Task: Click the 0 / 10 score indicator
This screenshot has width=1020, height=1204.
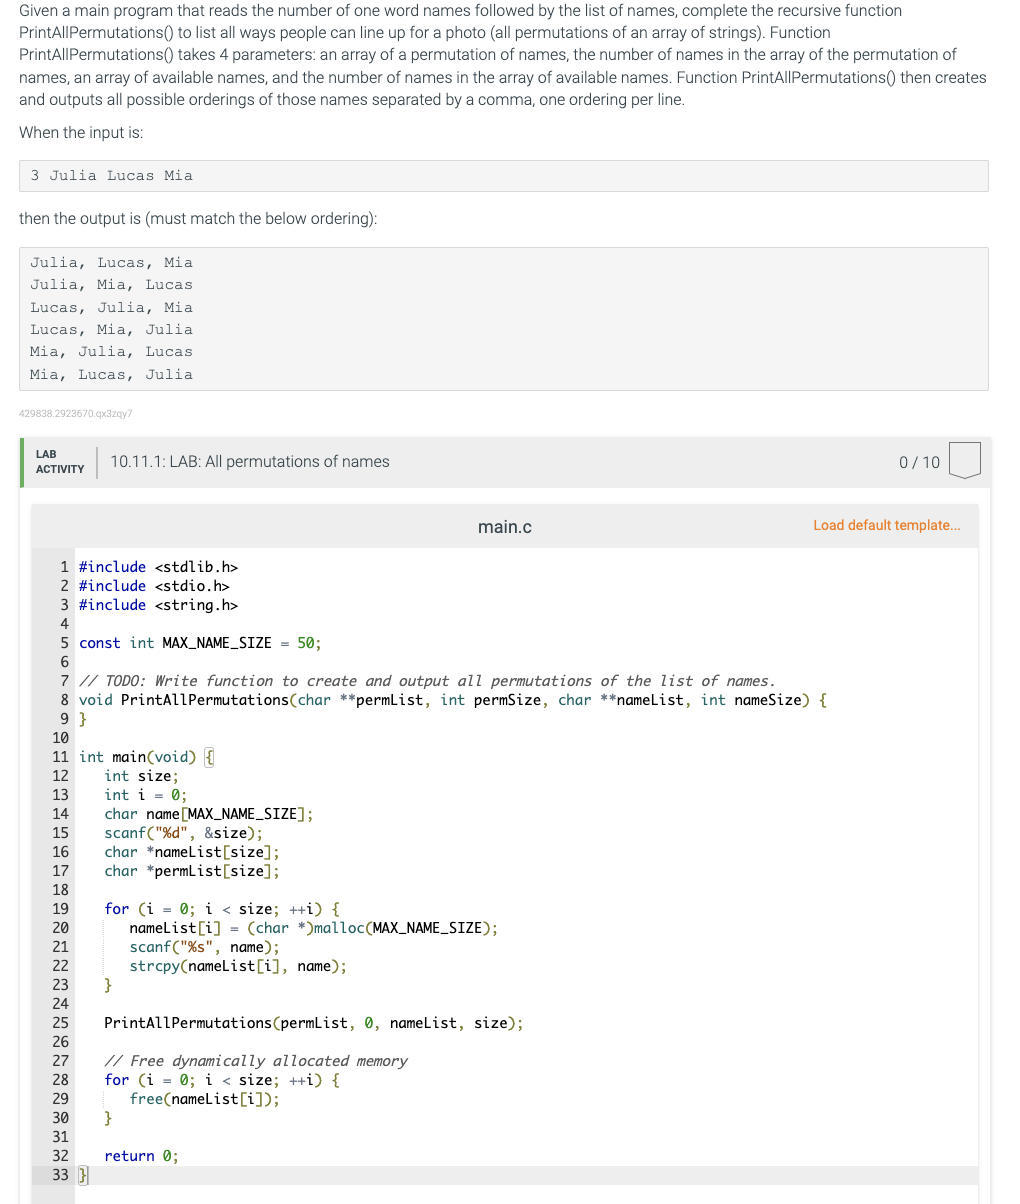Action: [x=918, y=462]
